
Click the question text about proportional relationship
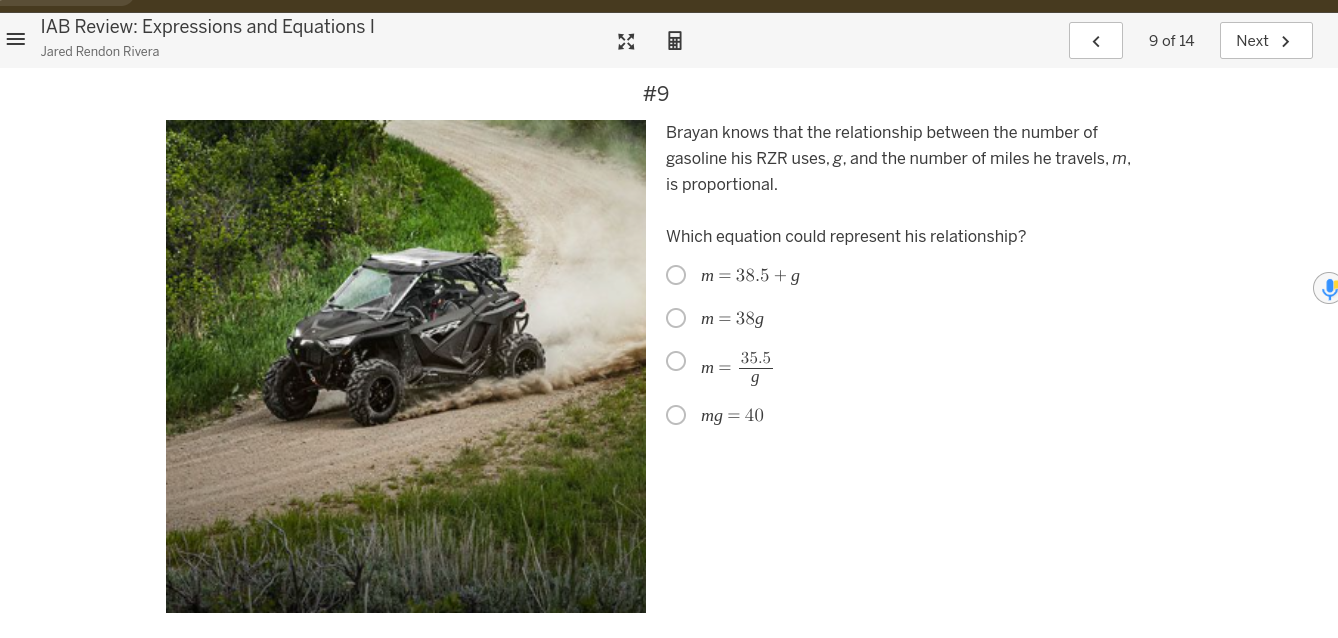point(898,158)
